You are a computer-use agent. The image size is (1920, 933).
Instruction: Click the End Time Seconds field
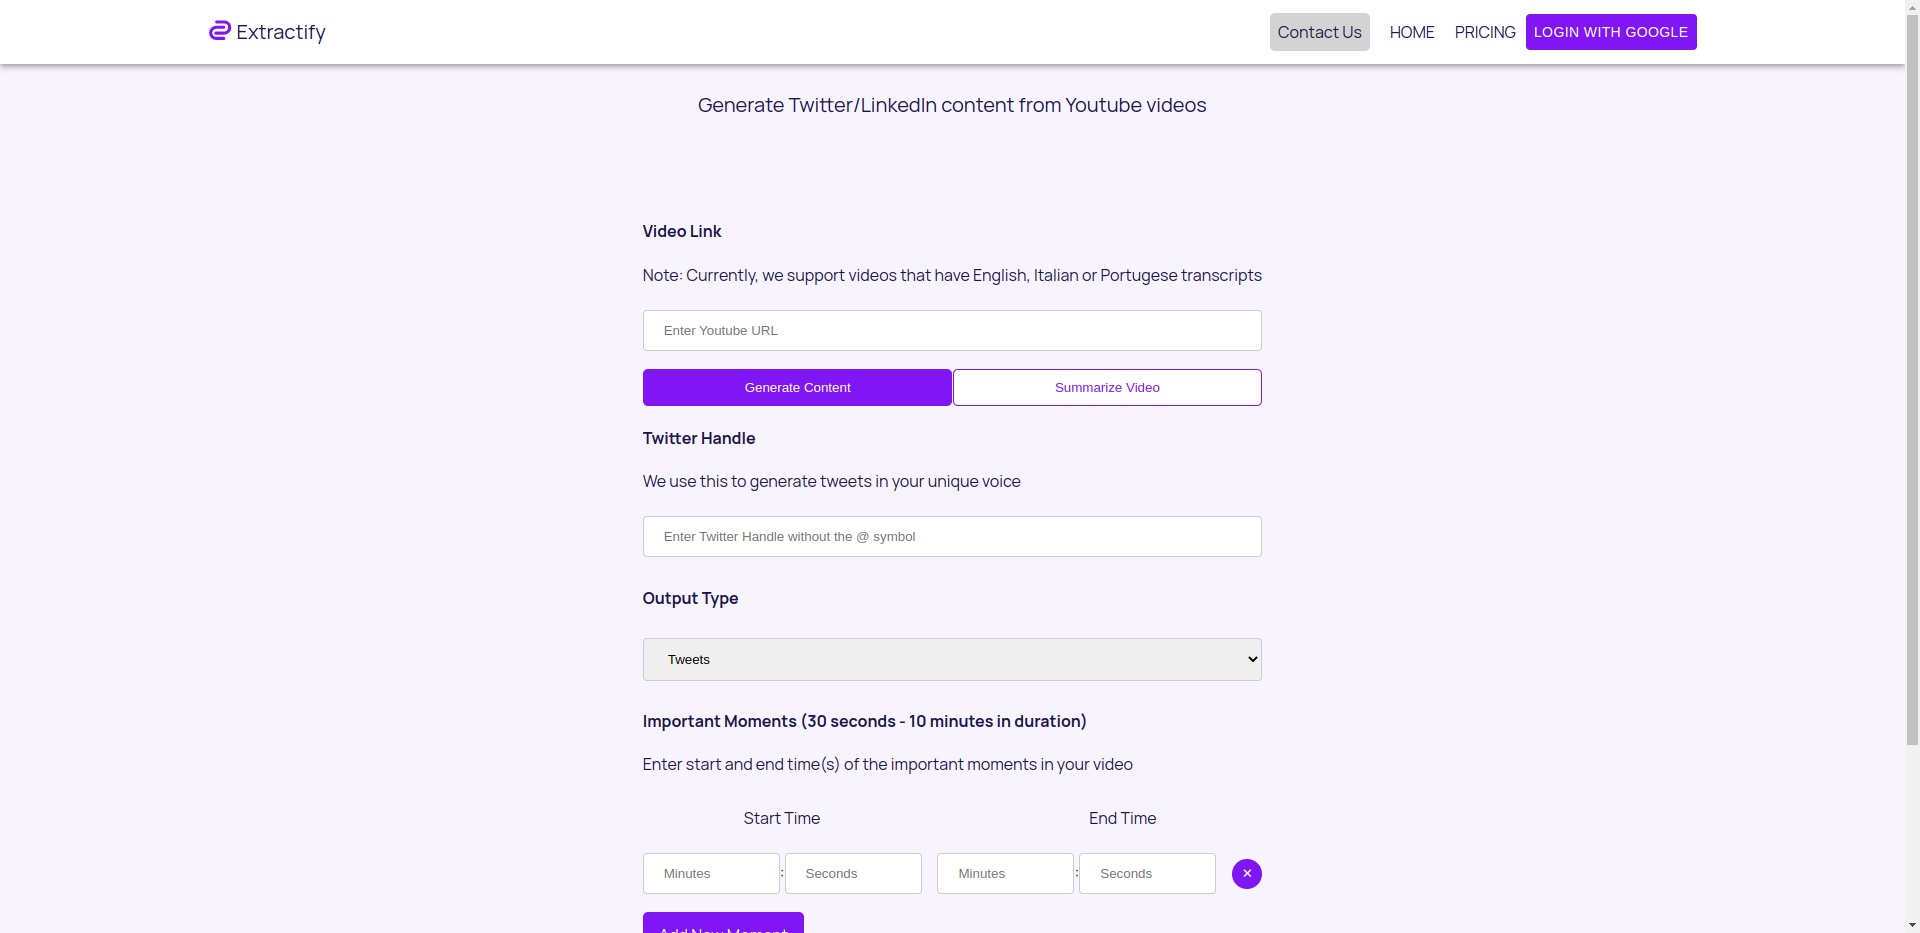tap(1147, 874)
